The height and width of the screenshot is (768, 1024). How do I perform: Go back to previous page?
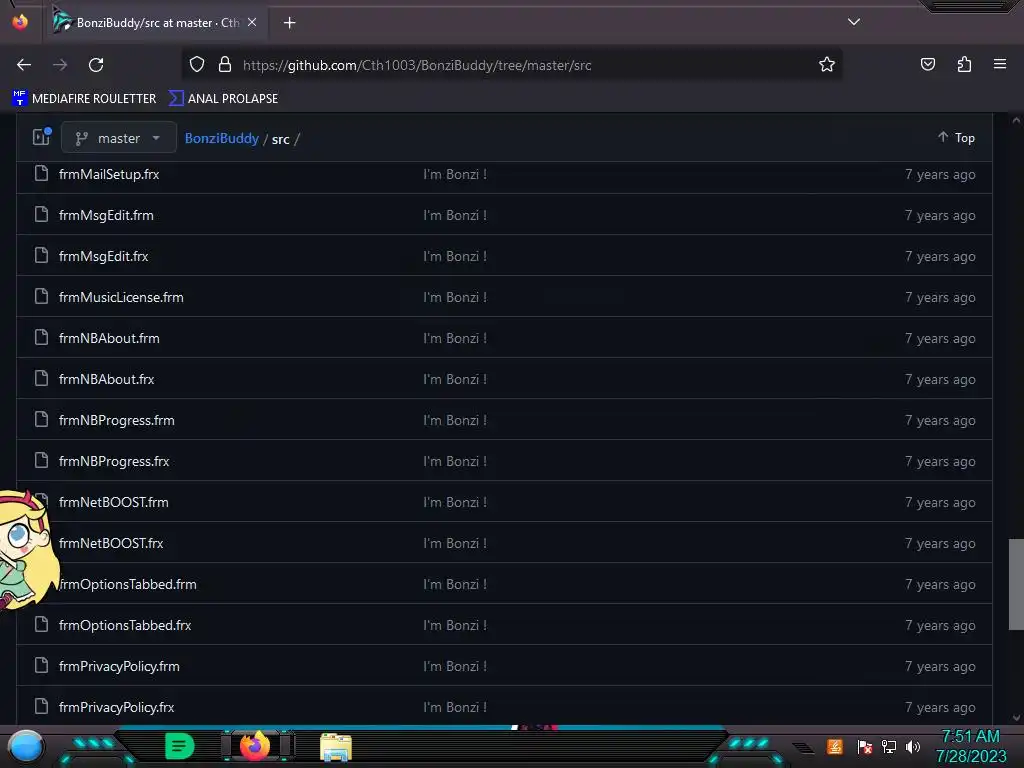[x=24, y=65]
